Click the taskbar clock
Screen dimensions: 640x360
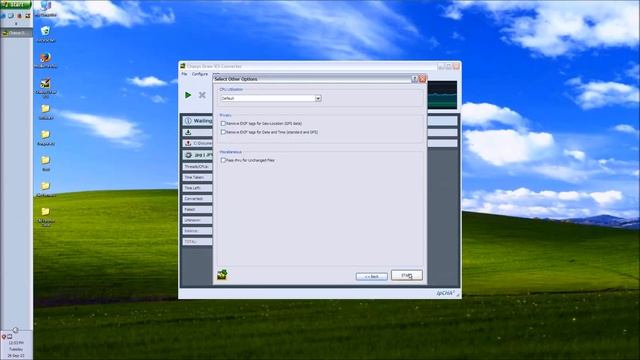coord(16,349)
